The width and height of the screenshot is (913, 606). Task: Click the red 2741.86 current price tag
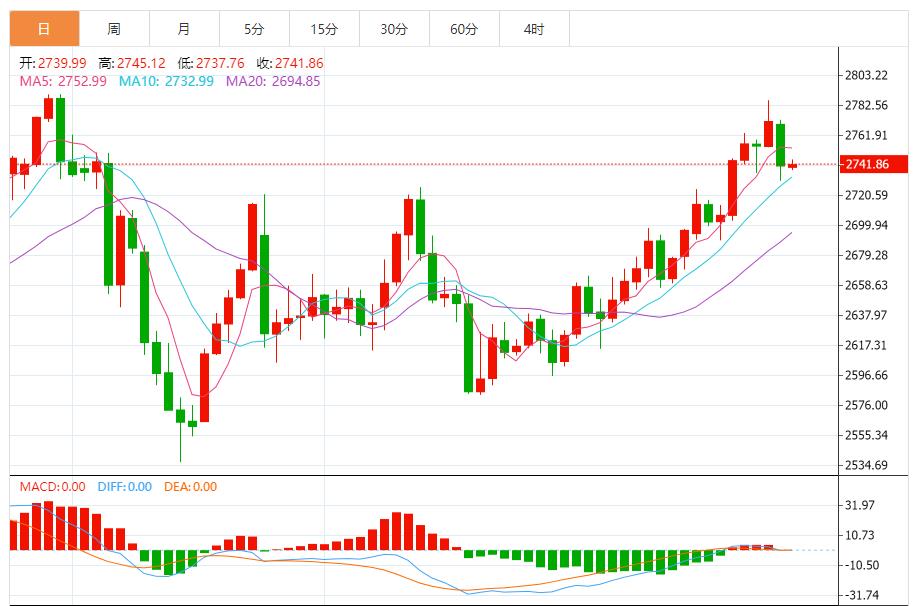pyautogui.click(x=866, y=164)
